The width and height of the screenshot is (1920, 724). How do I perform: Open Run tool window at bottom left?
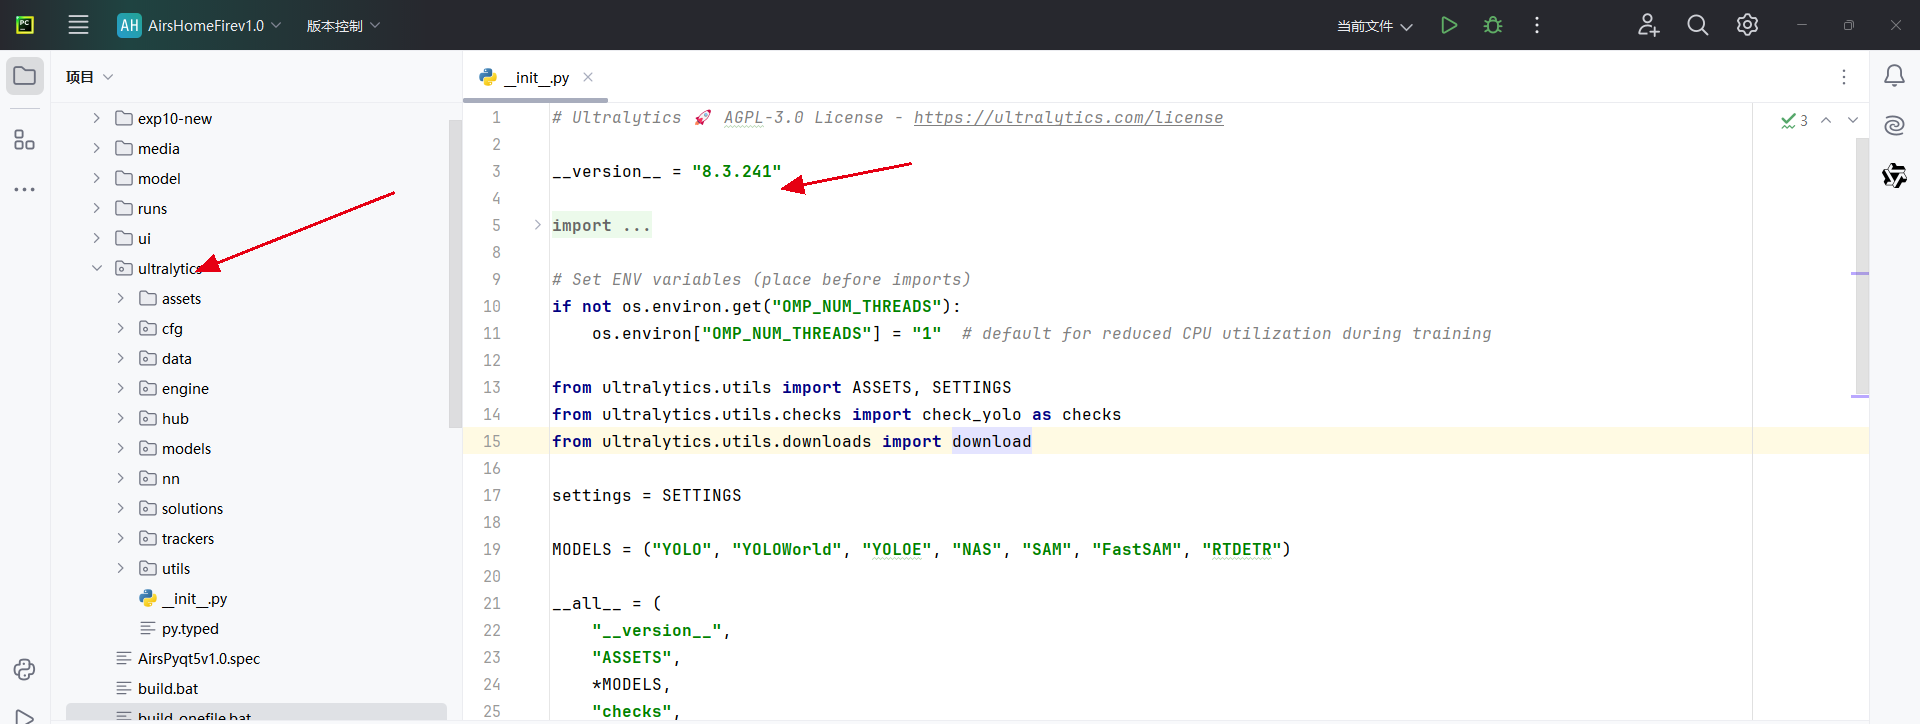click(x=25, y=716)
